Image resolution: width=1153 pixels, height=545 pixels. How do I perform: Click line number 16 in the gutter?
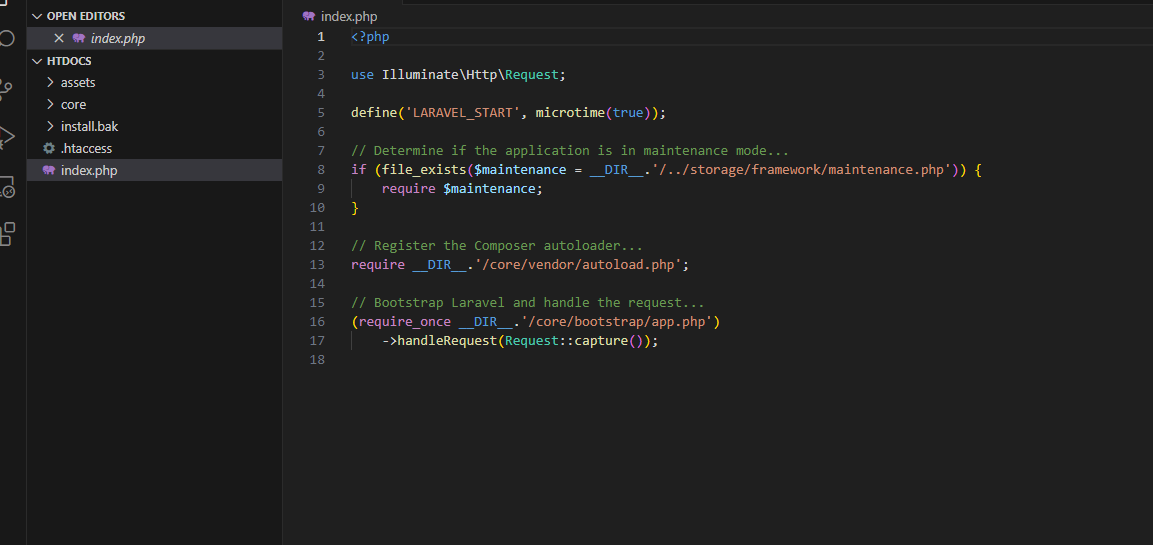317,321
